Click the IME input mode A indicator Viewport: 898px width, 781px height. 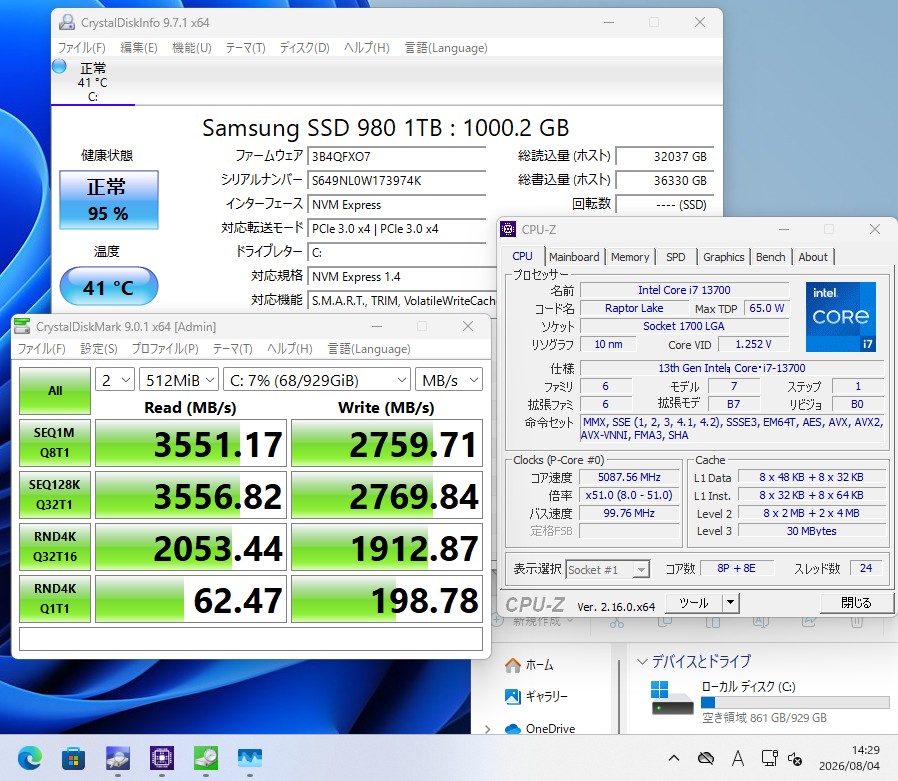click(738, 759)
